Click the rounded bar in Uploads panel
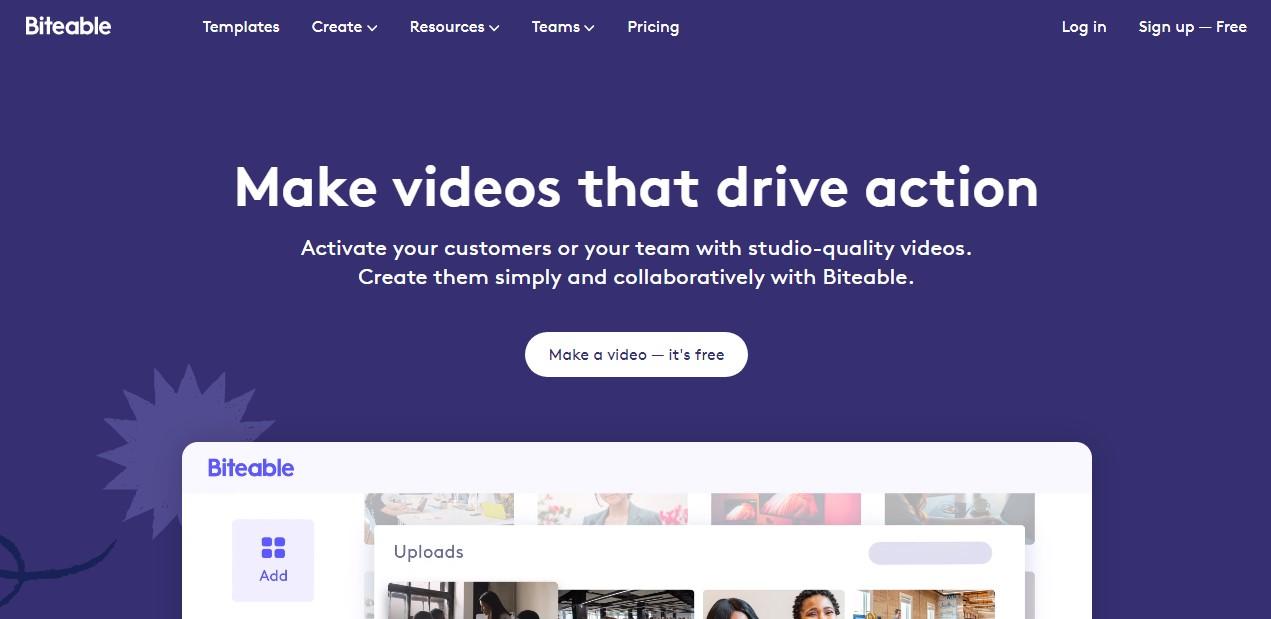 pyautogui.click(x=930, y=553)
